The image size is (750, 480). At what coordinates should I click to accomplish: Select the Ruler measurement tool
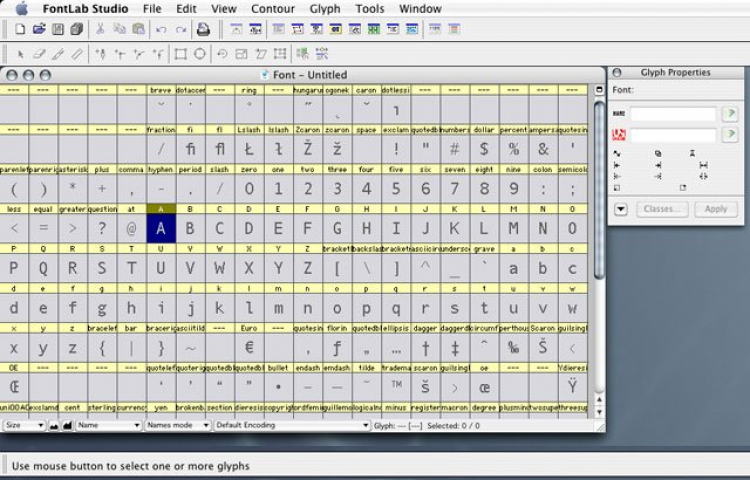[77, 54]
